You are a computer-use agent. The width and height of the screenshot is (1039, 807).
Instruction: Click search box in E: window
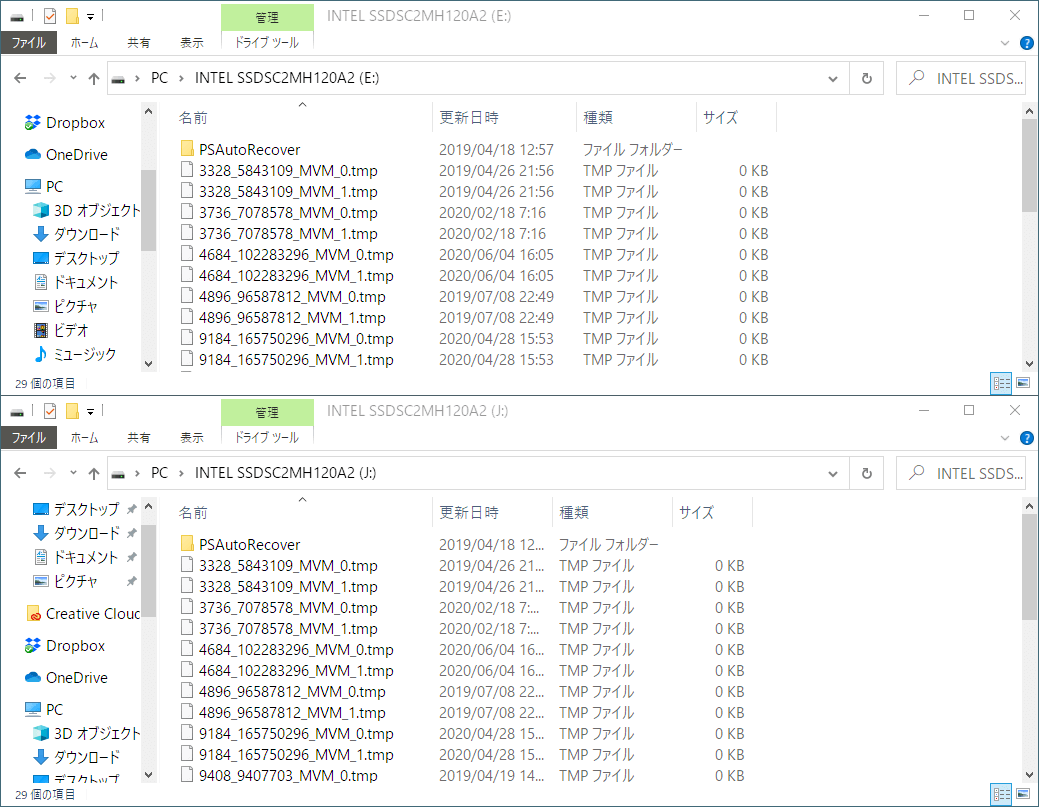tap(961, 79)
